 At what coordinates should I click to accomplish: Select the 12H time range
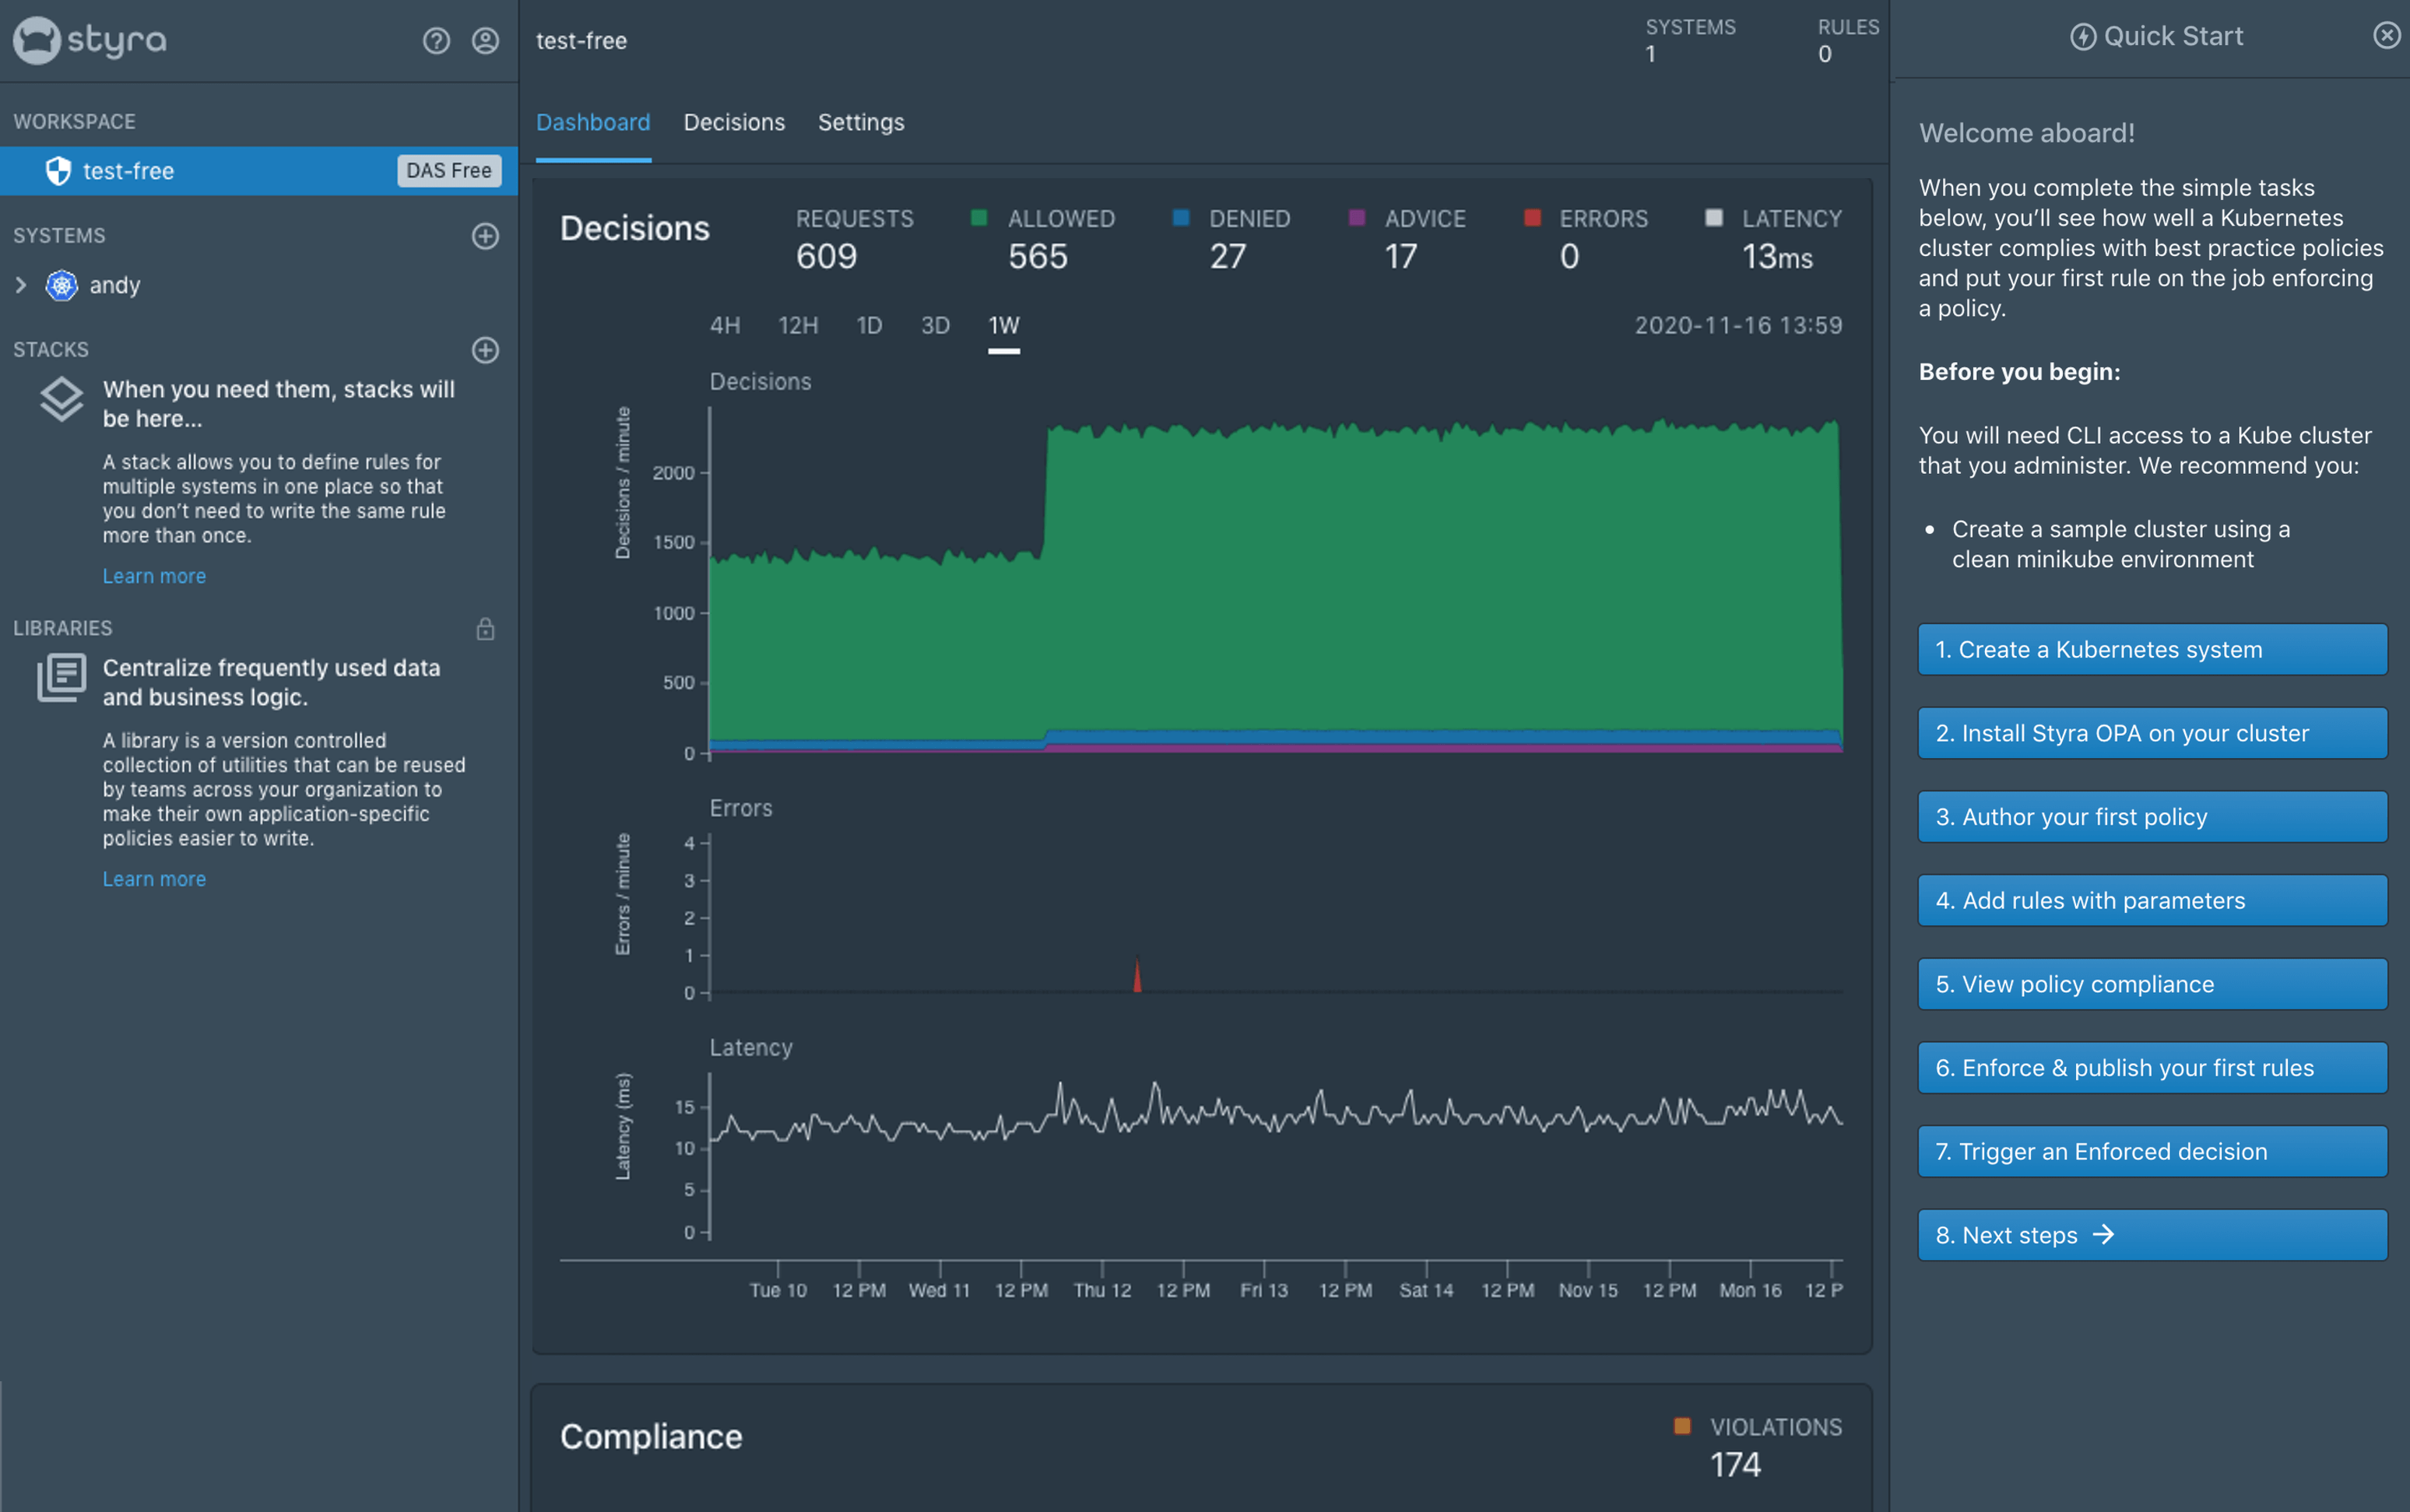(x=798, y=325)
